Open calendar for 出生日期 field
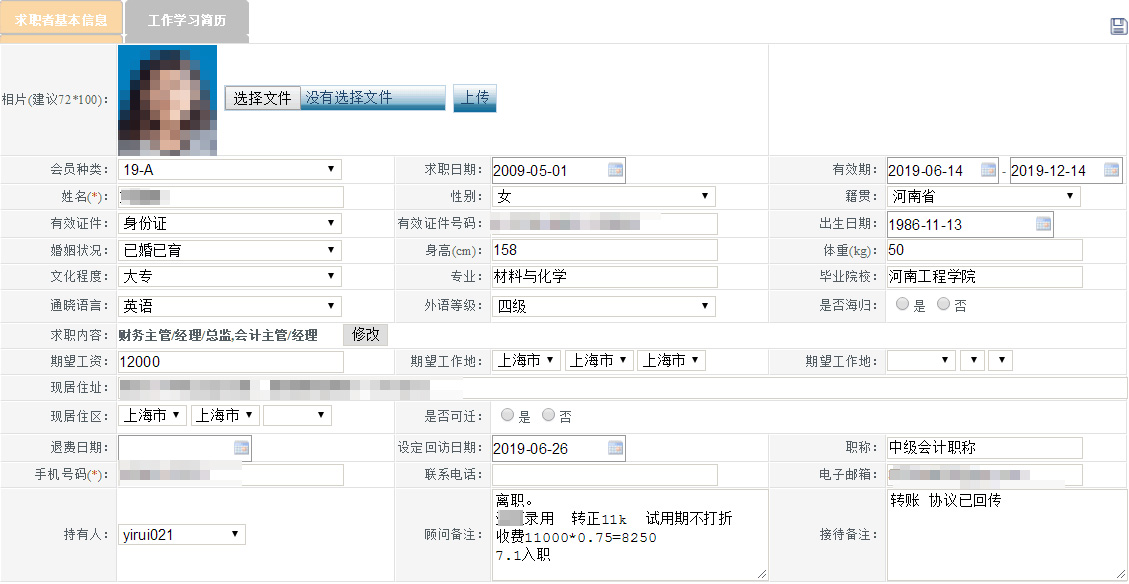The height and width of the screenshot is (584, 1129). click(x=1043, y=224)
